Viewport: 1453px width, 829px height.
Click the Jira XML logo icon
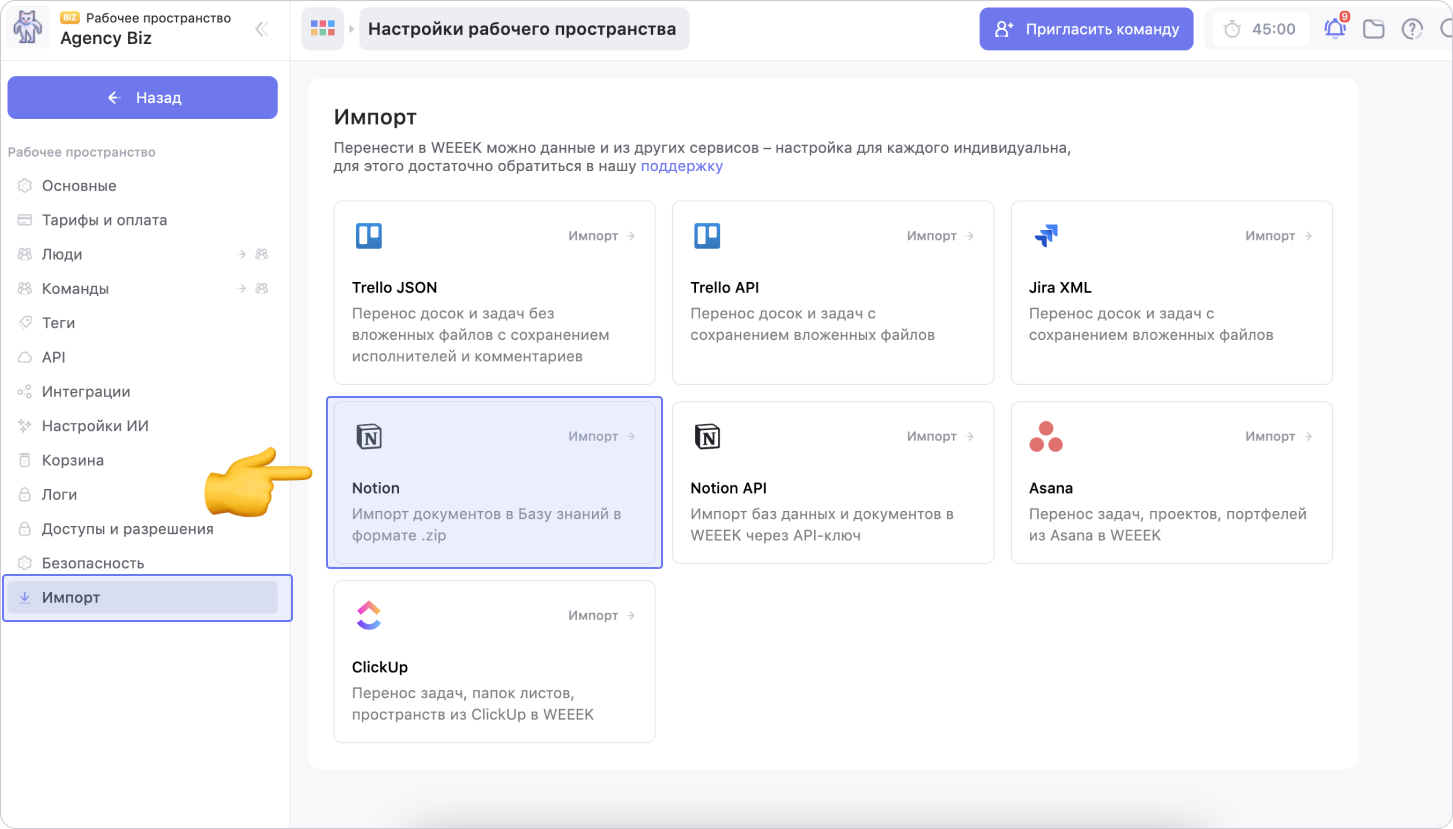tap(1046, 236)
